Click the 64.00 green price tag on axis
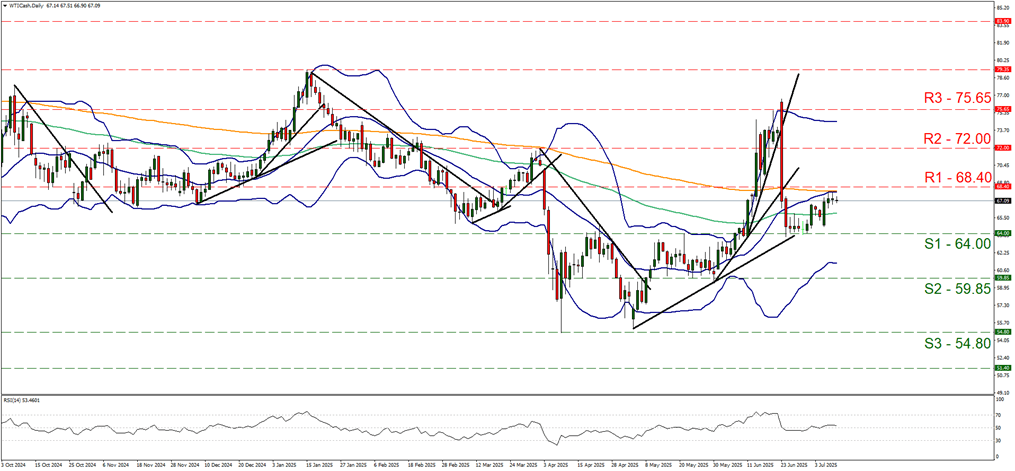Screen dimensions: 1015x471 click(1003, 233)
